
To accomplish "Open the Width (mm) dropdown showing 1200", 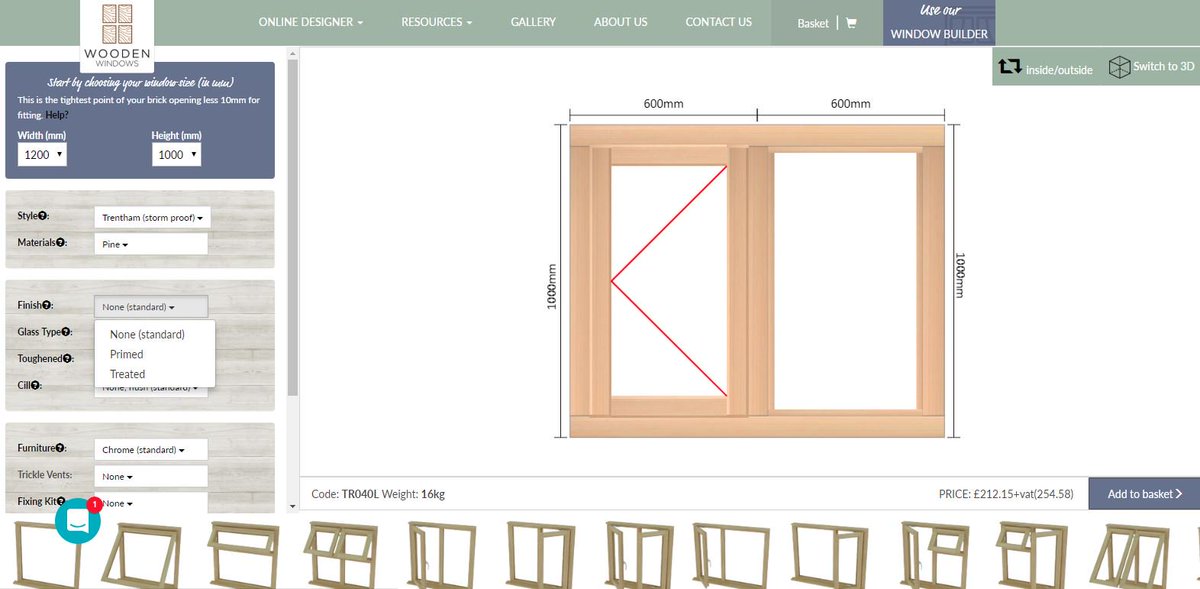I will point(43,155).
